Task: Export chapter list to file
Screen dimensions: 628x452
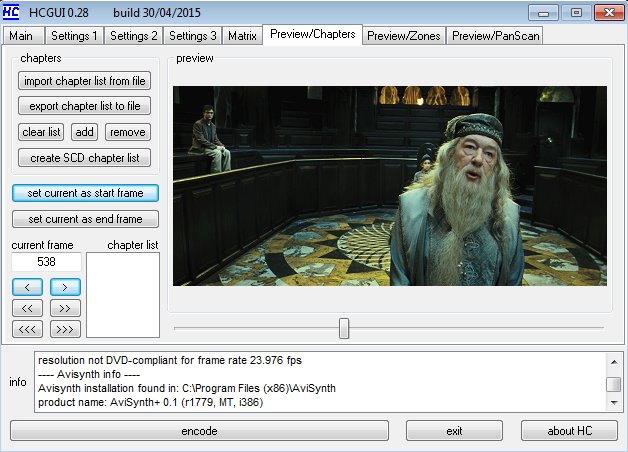Action: tap(85, 106)
